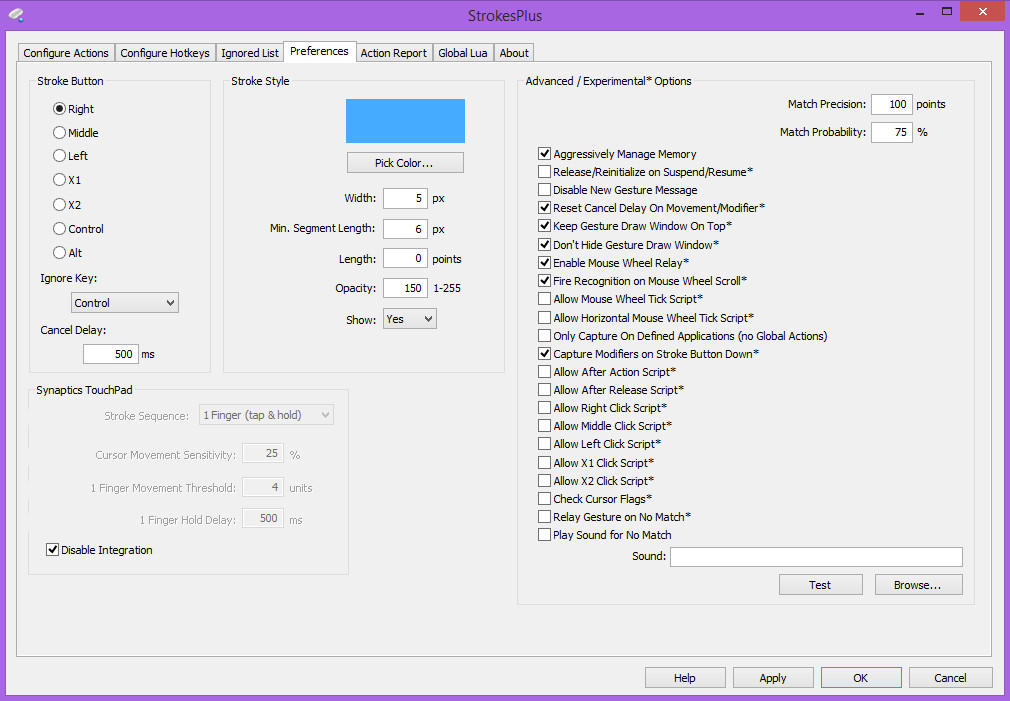
Task: Go to the Ignored List tab
Action: point(250,53)
